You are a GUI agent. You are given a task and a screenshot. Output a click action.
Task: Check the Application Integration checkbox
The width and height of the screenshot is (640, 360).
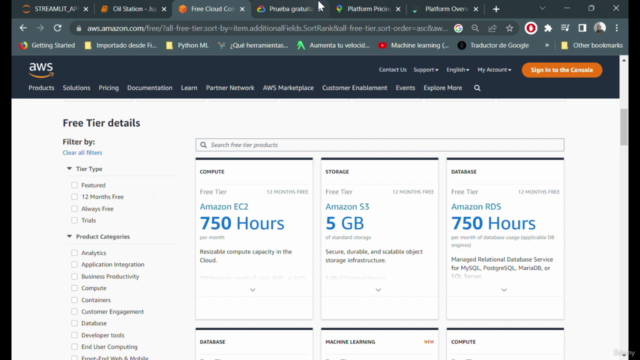click(74, 264)
